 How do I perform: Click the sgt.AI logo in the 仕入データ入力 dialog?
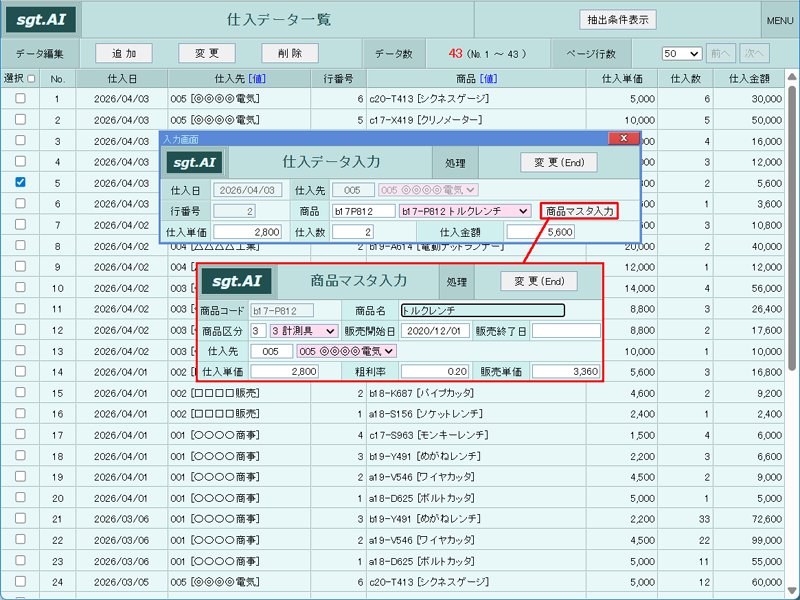click(x=194, y=163)
